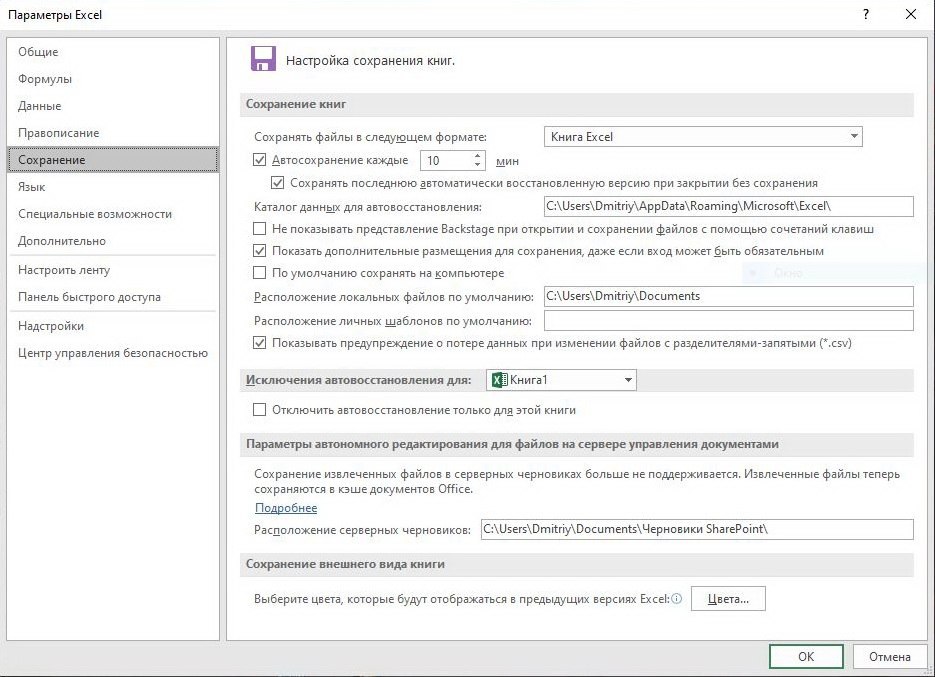The height and width of the screenshot is (677, 935).
Task: Click the Отмена button
Action: coord(889,657)
